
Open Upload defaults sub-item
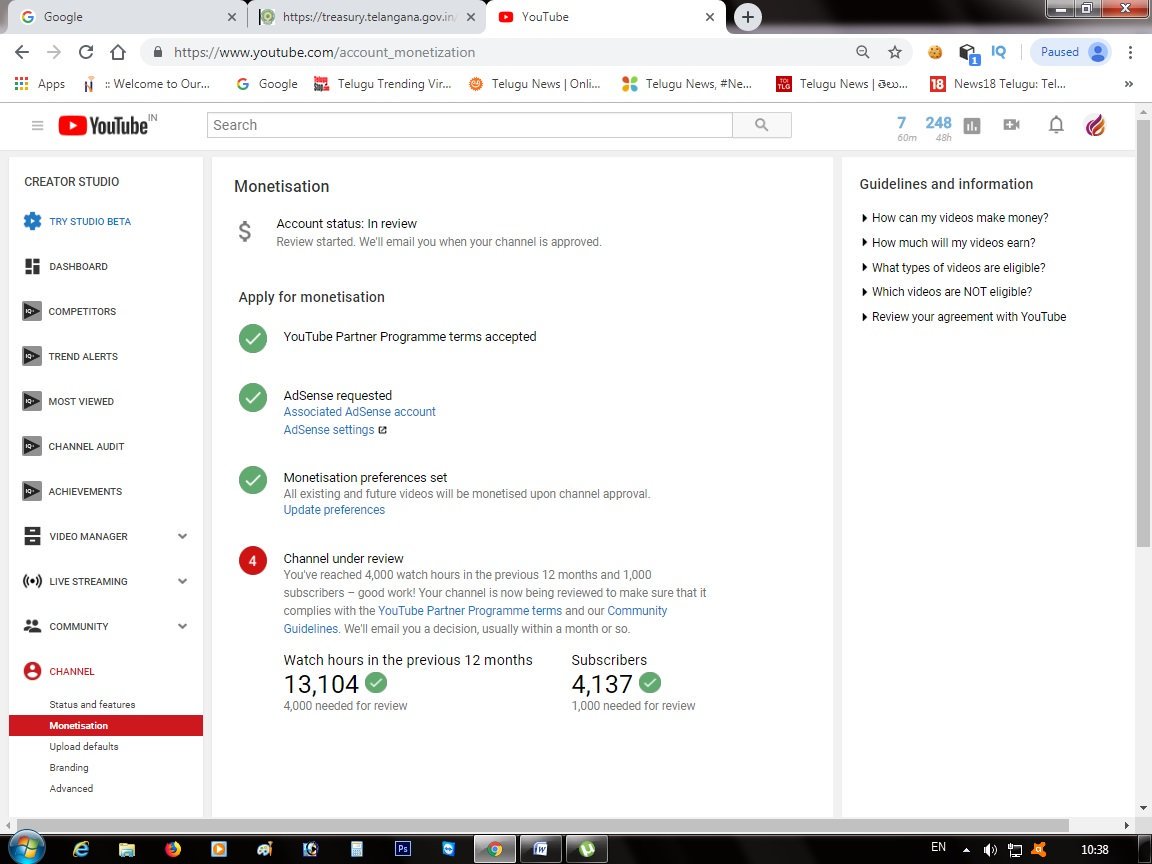[x=84, y=746]
